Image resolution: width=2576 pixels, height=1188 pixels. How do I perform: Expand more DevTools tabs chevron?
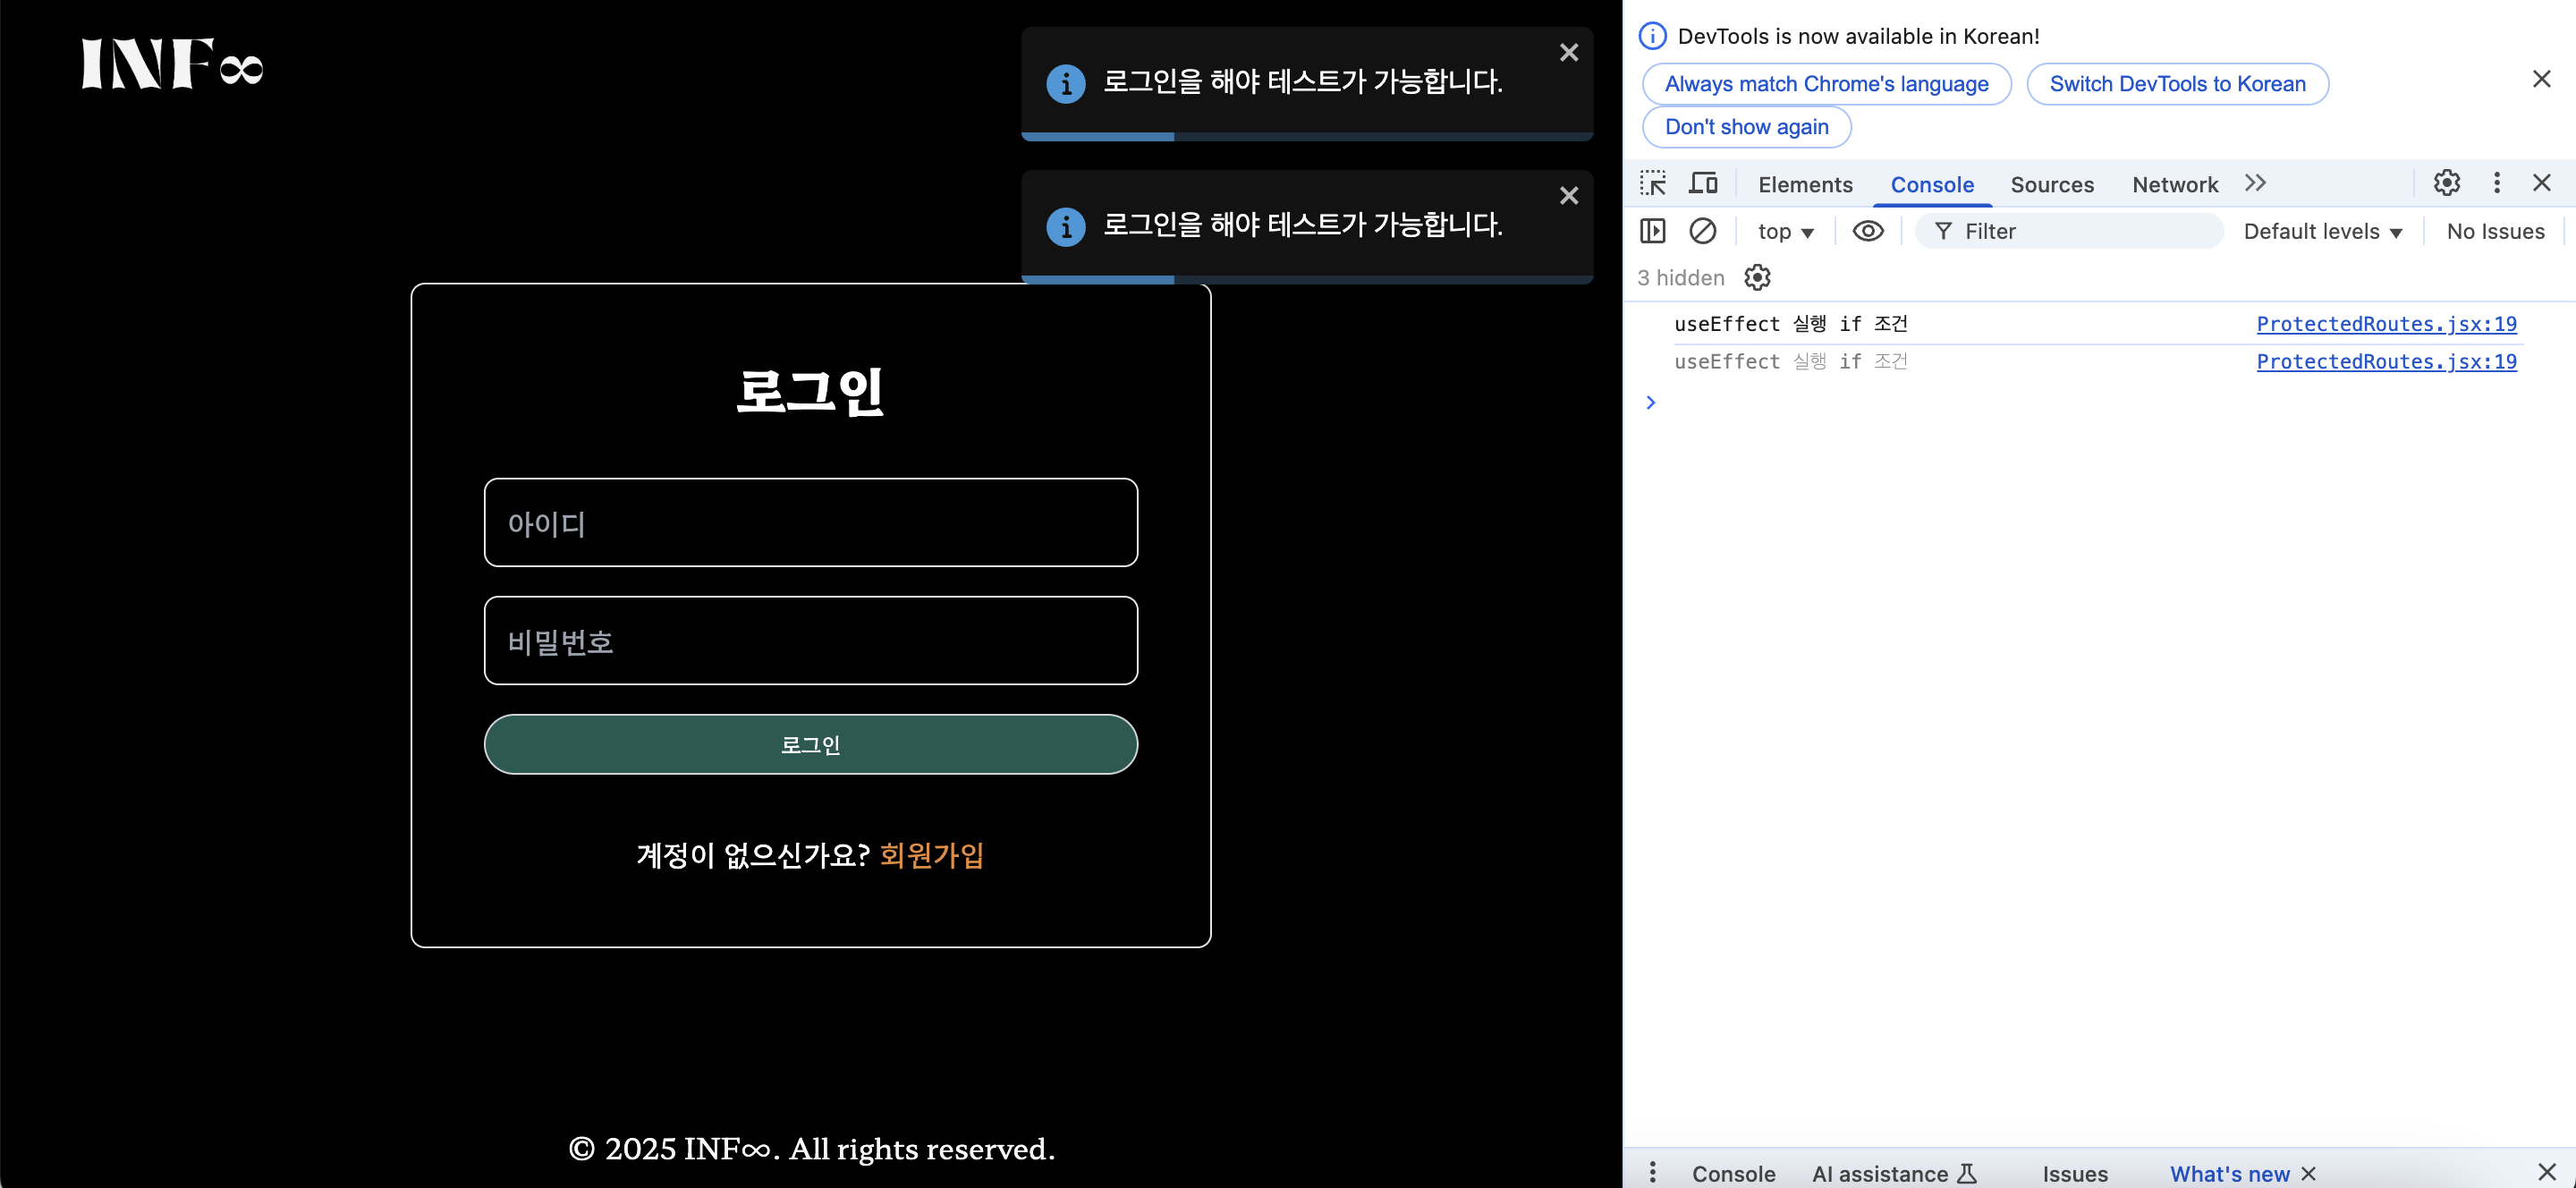click(x=2254, y=183)
